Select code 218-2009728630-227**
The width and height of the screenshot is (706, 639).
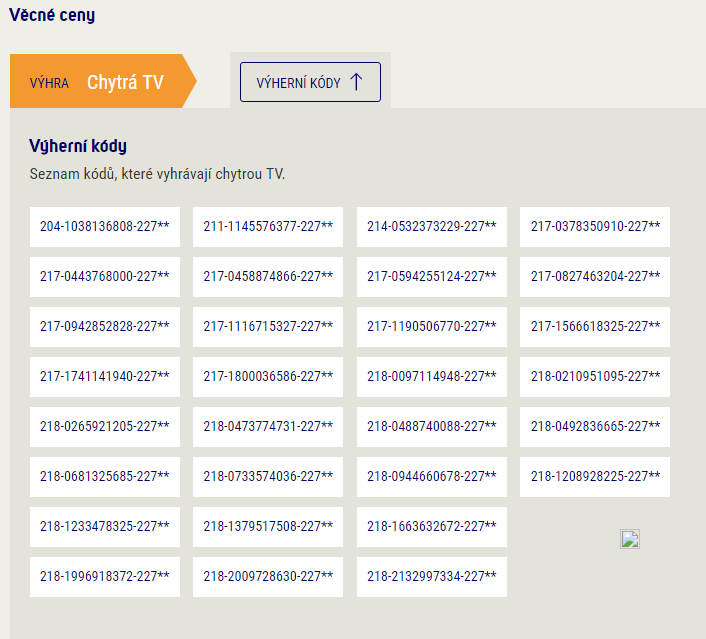click(x=268, y=577)
